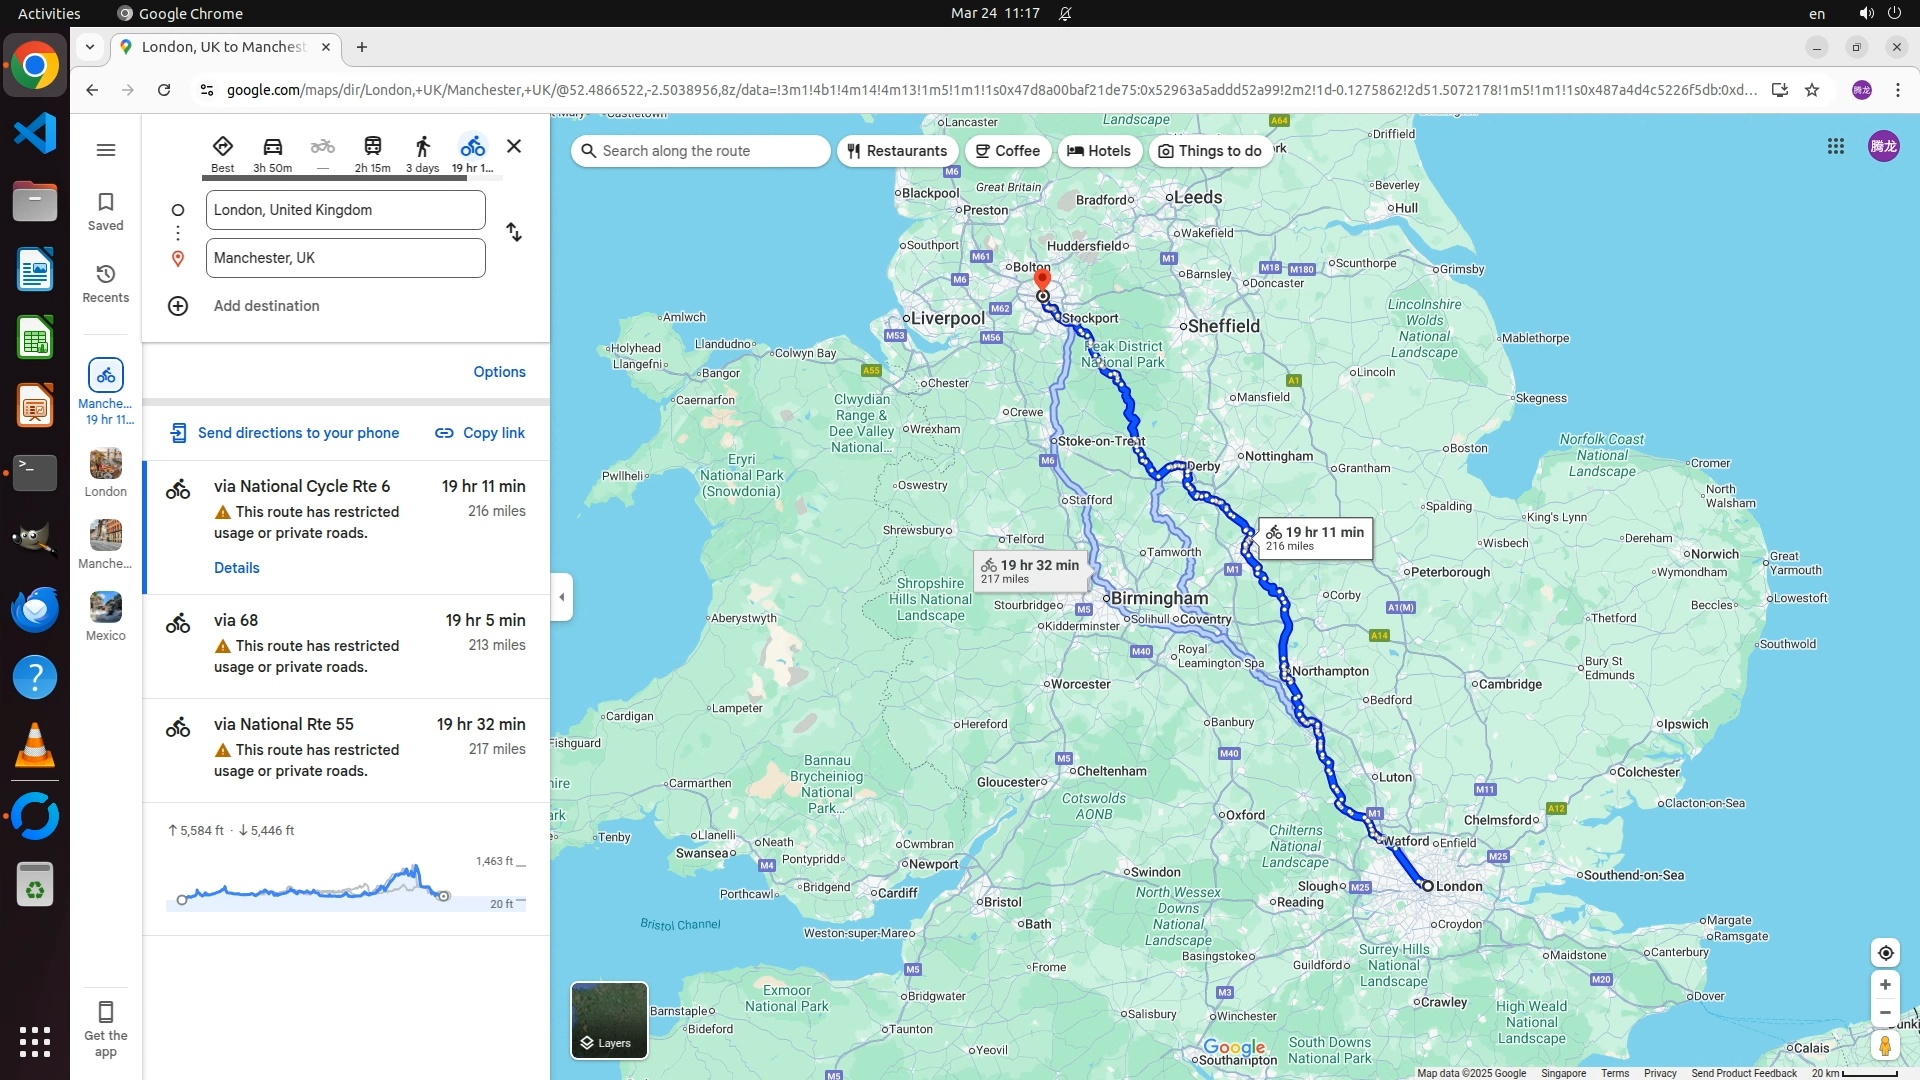Expand route Options
Screen dimensions: 1920x1080
point(499,372)
